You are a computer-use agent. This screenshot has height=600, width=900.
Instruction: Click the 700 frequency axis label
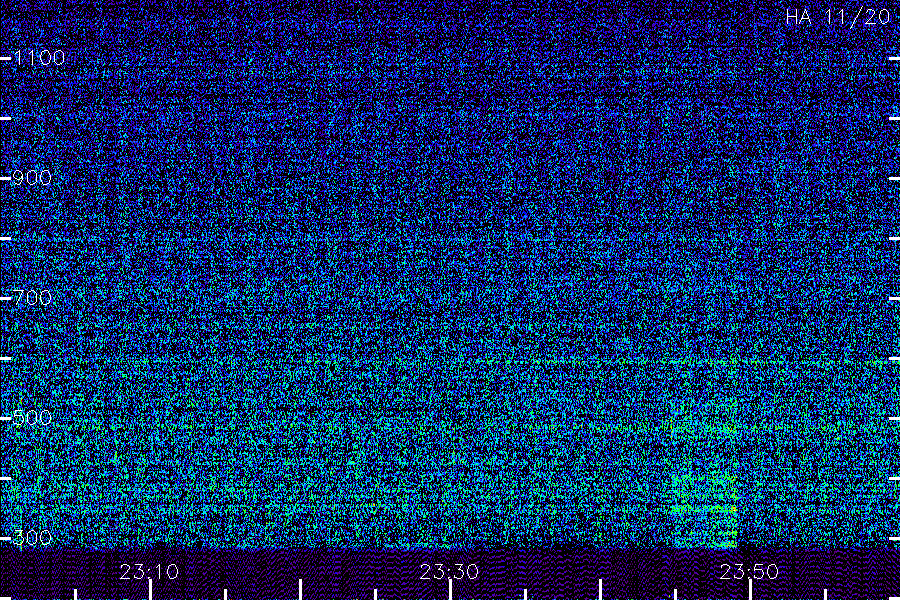(32, 297)
